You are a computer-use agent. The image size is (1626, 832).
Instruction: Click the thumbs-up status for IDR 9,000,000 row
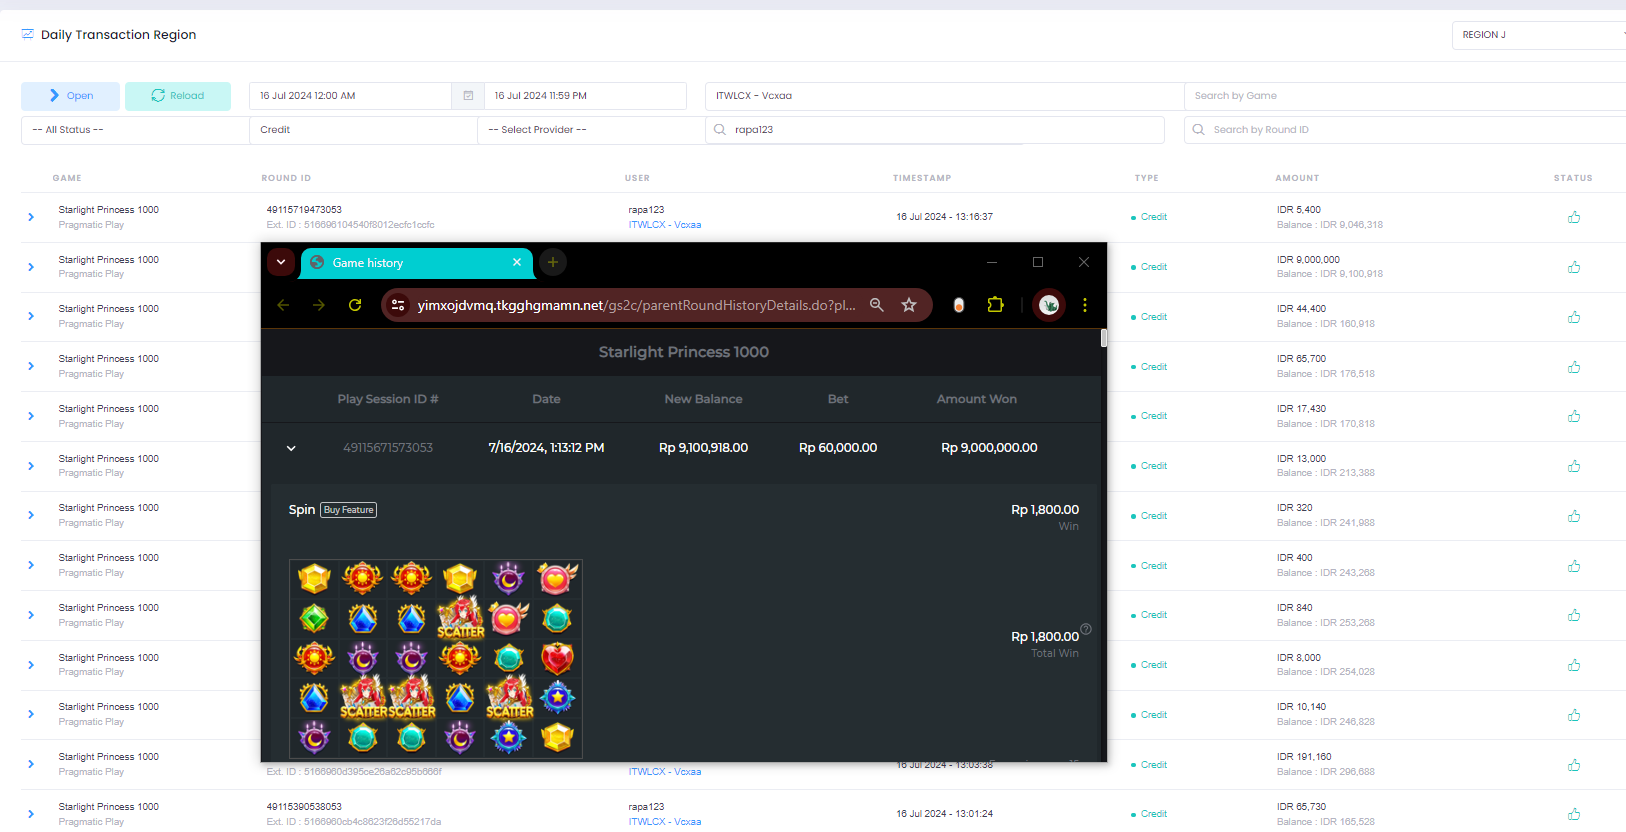pos(1574,267)
